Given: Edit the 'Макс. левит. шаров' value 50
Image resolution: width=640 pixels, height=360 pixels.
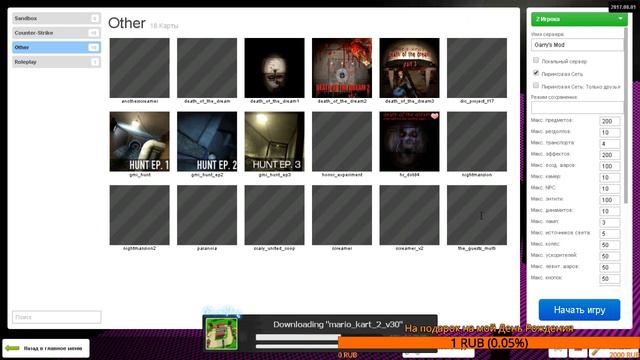Looking at the screenshot, I should [610, 267].
